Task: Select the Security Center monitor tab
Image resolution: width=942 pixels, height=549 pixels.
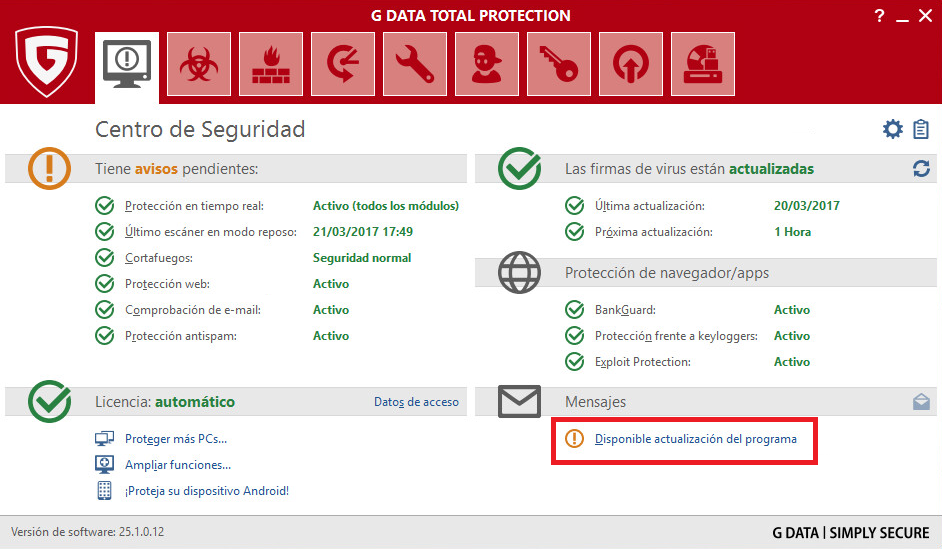Action: click(127, 65)
